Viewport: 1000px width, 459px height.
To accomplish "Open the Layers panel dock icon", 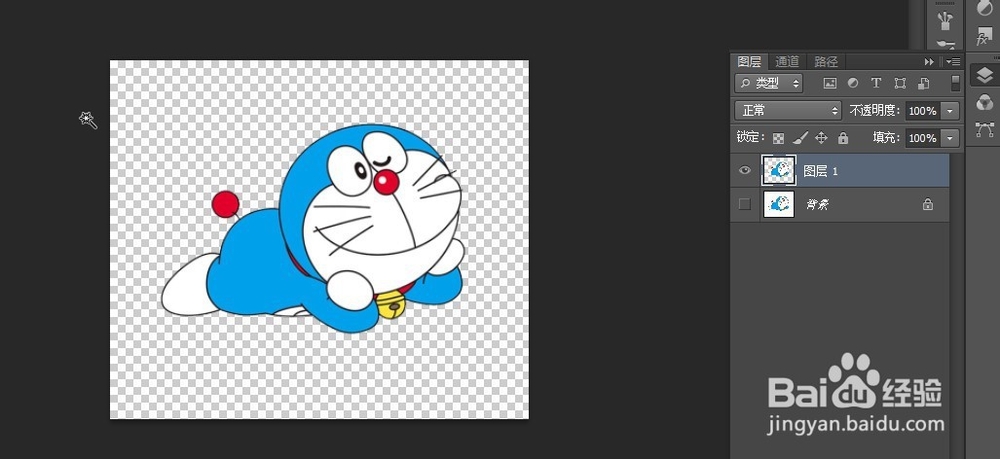I will pos(985,76).
